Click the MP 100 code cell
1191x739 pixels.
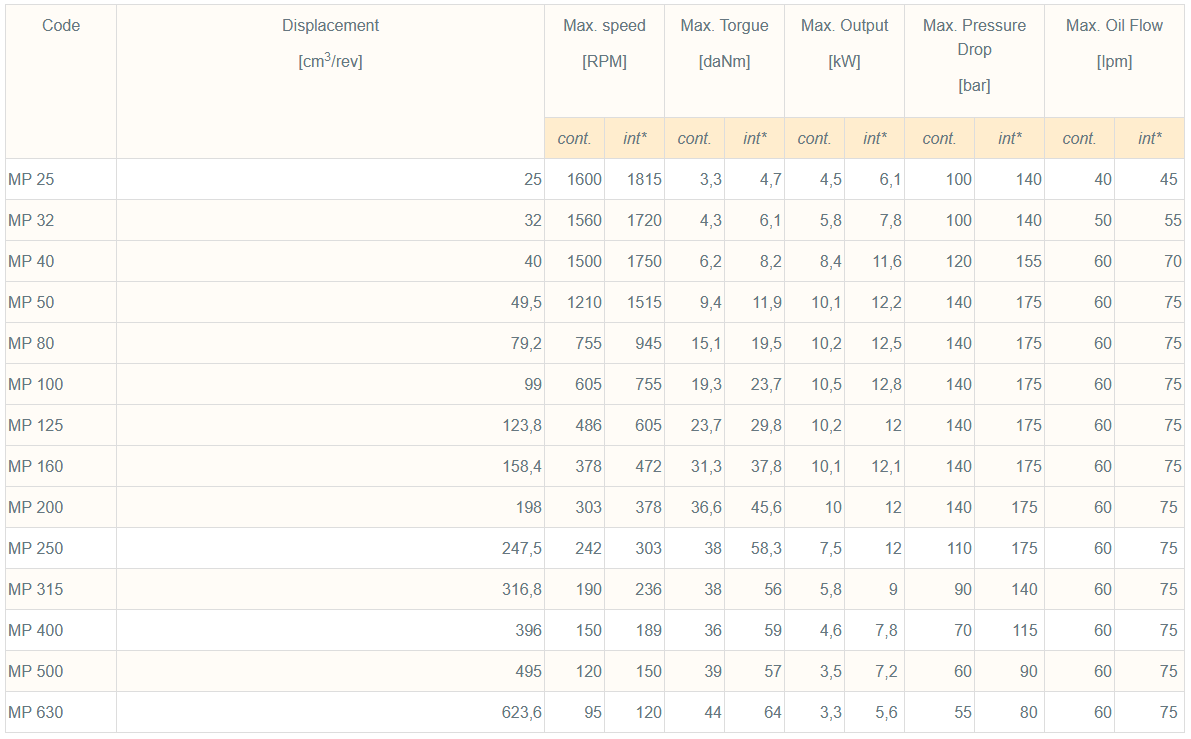[36, 385]
